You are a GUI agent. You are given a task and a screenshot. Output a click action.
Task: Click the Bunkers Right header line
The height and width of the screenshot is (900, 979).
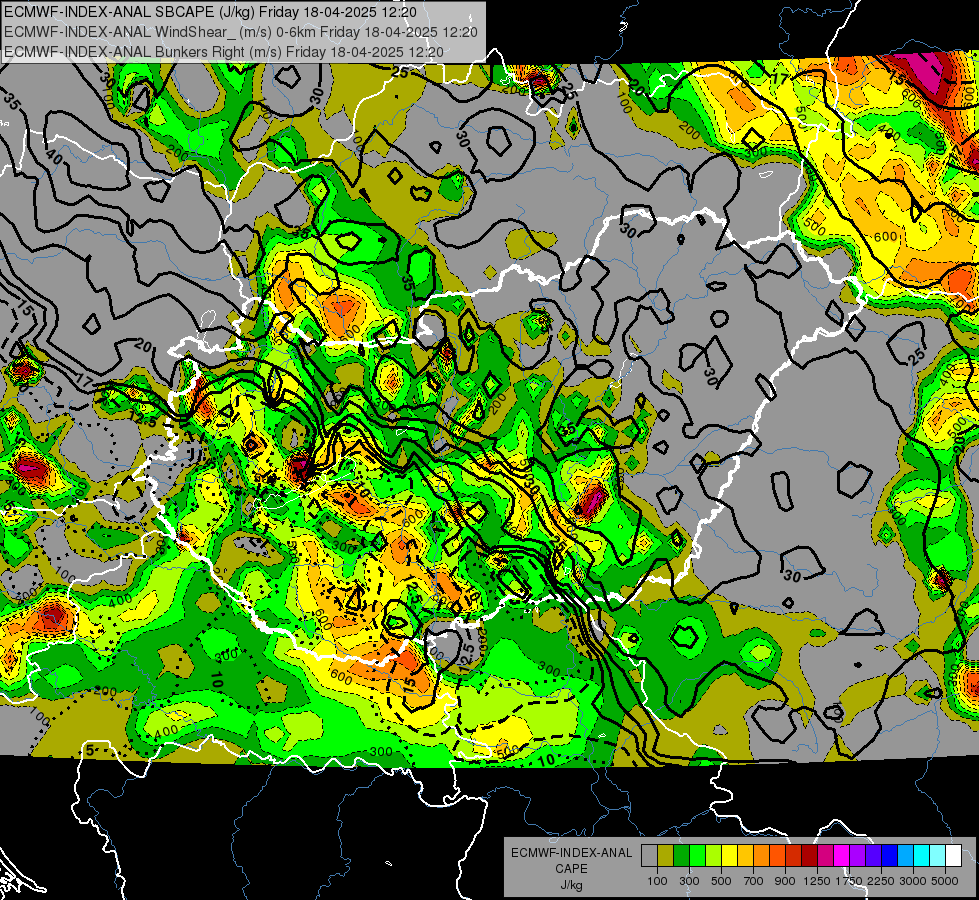point(224,52)
